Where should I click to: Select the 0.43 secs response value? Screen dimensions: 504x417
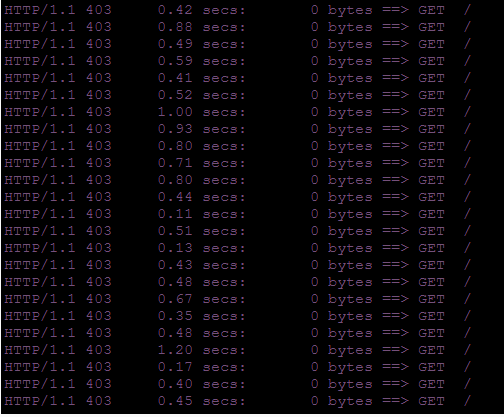coord(201,265)
